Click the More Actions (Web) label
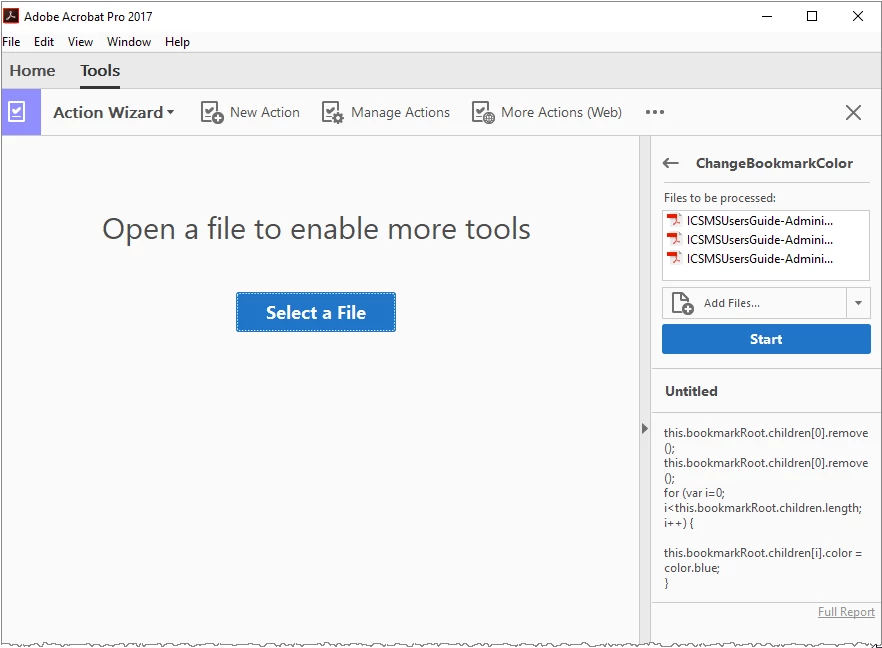The width and height of the screenshot is (882, 648). pos(561,112)
